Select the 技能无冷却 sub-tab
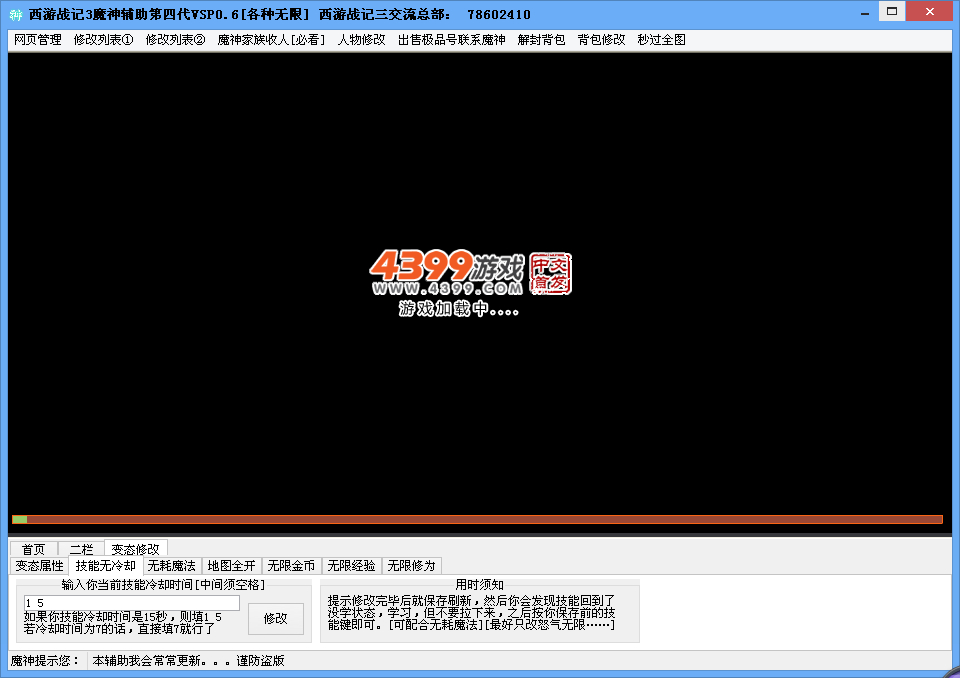 tap(105, 565)
